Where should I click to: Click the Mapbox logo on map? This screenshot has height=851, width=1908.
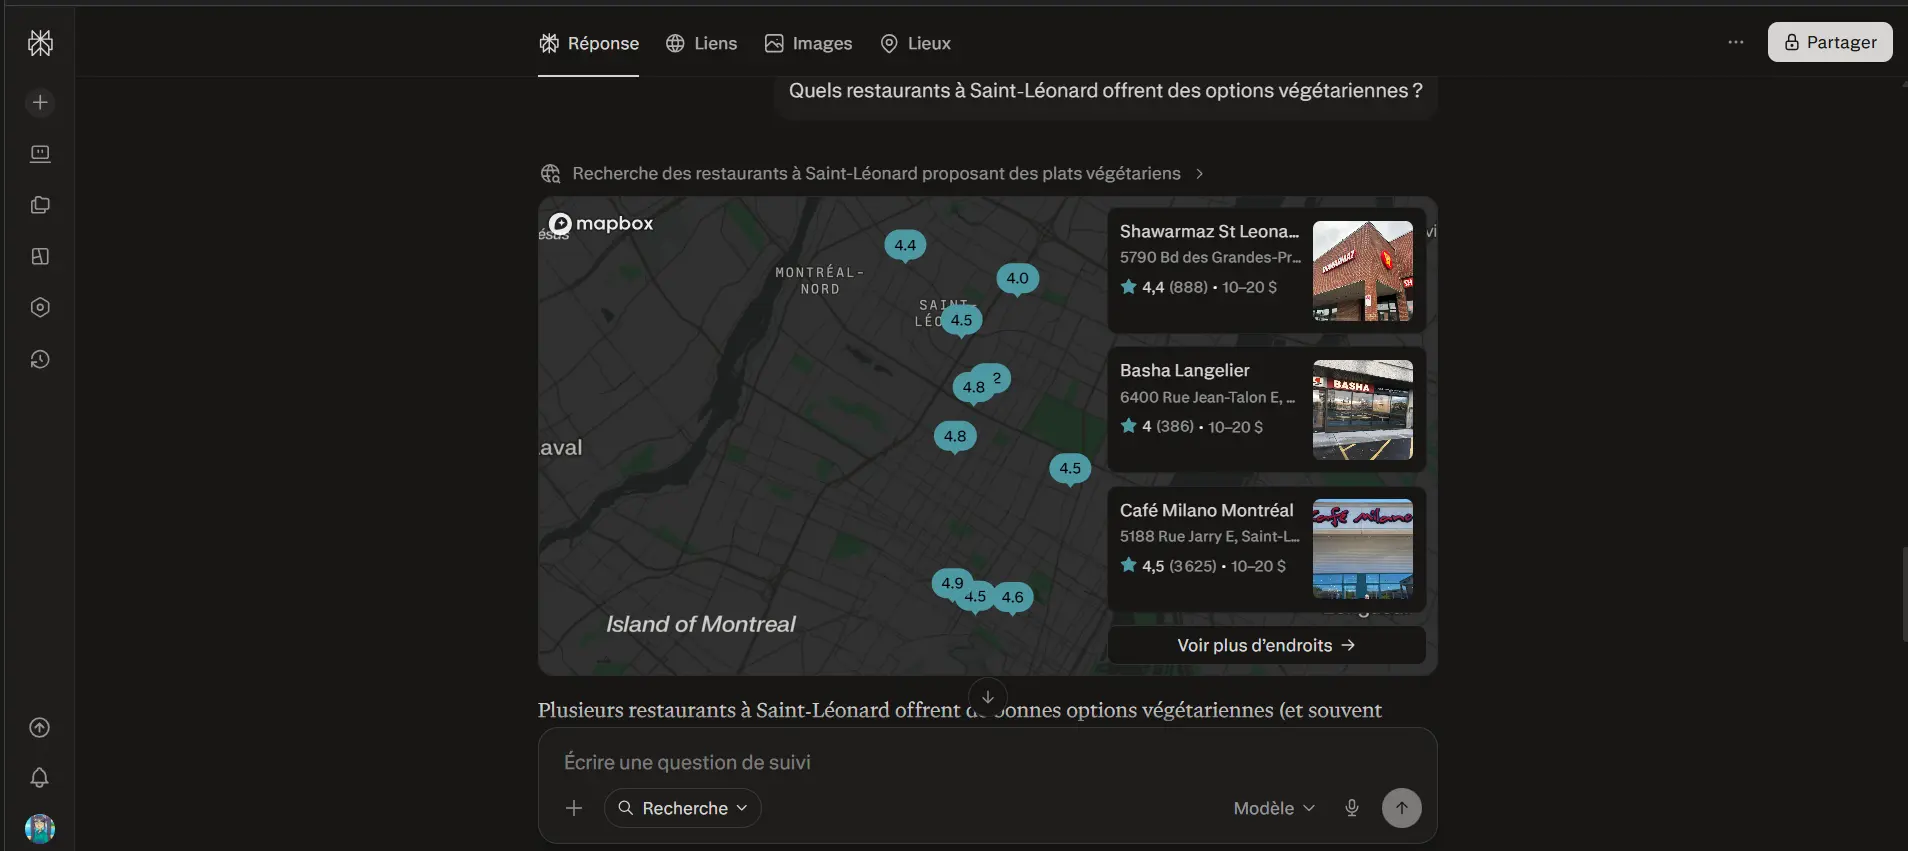coord(601,223)
